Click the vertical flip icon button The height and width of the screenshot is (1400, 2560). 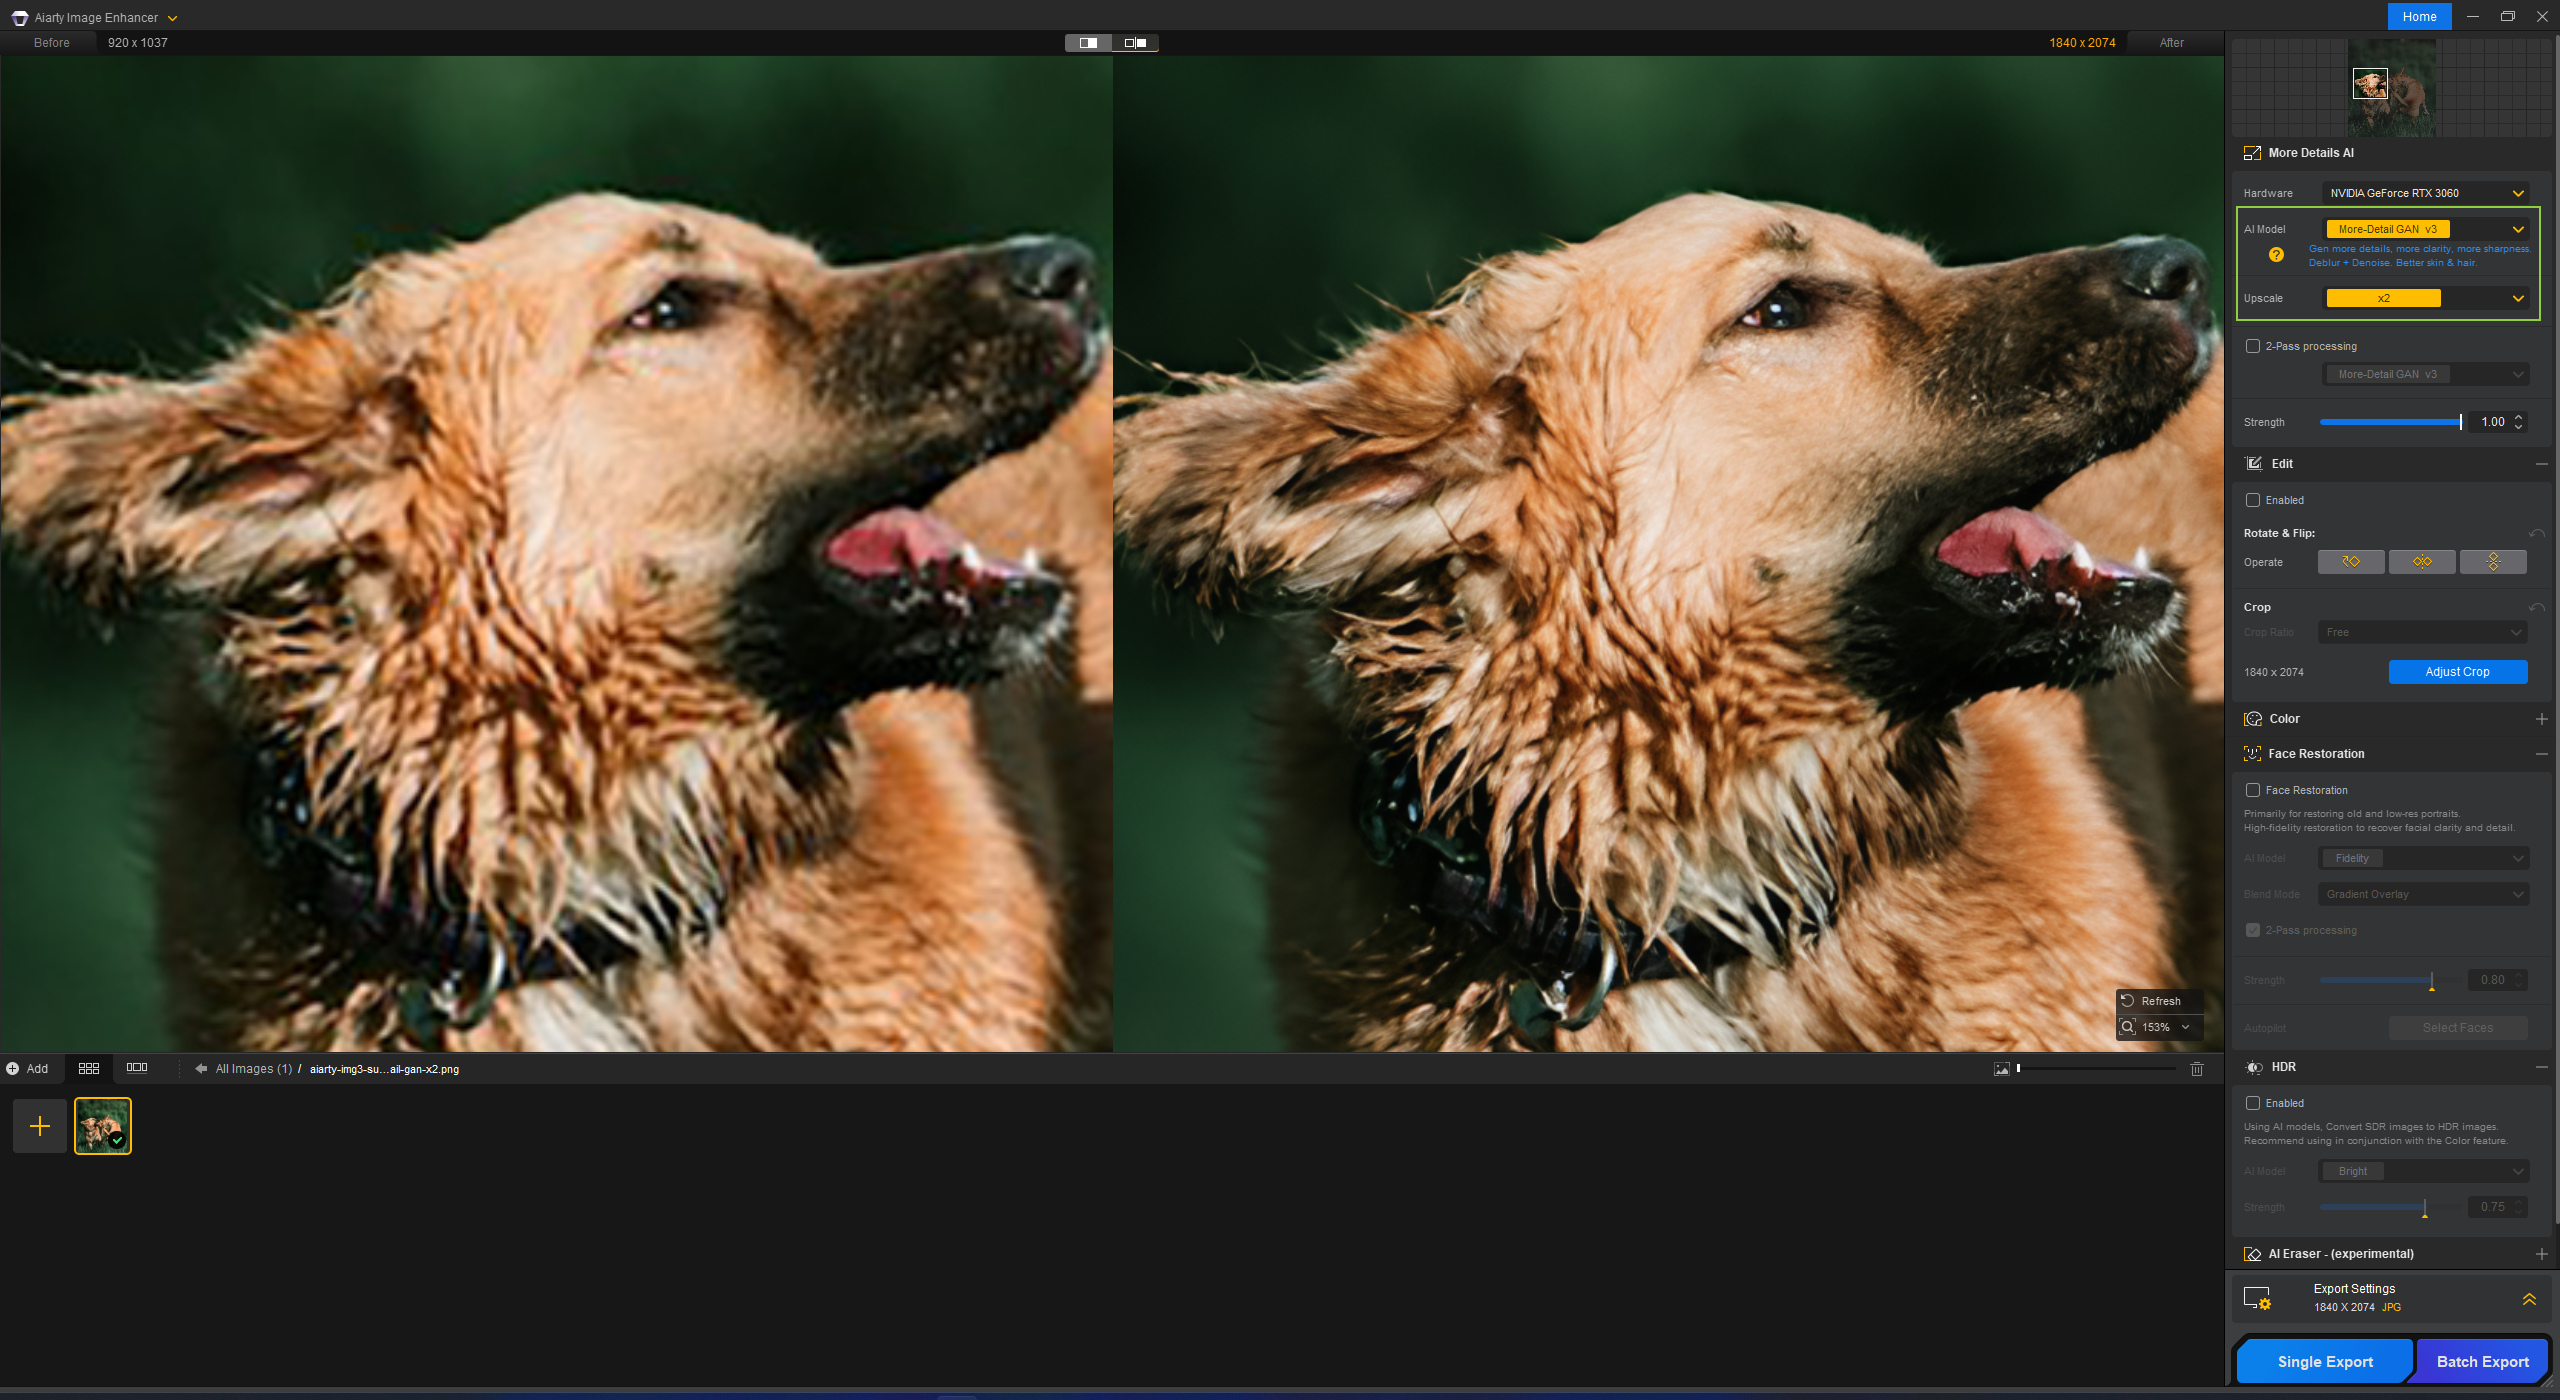2493,562
